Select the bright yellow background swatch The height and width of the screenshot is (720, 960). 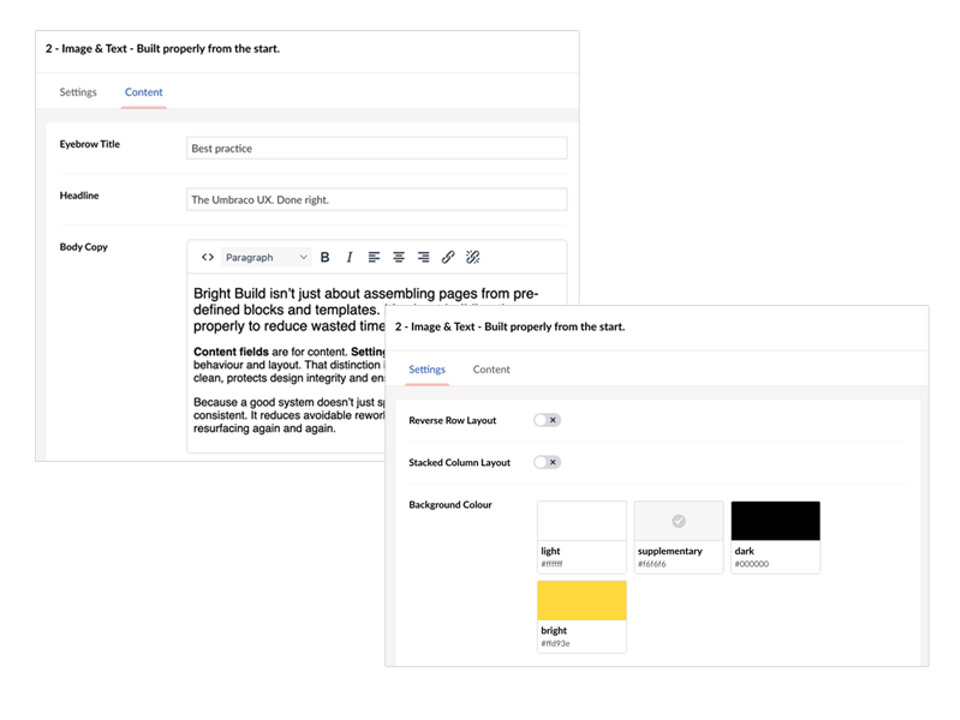pos(582,601)
